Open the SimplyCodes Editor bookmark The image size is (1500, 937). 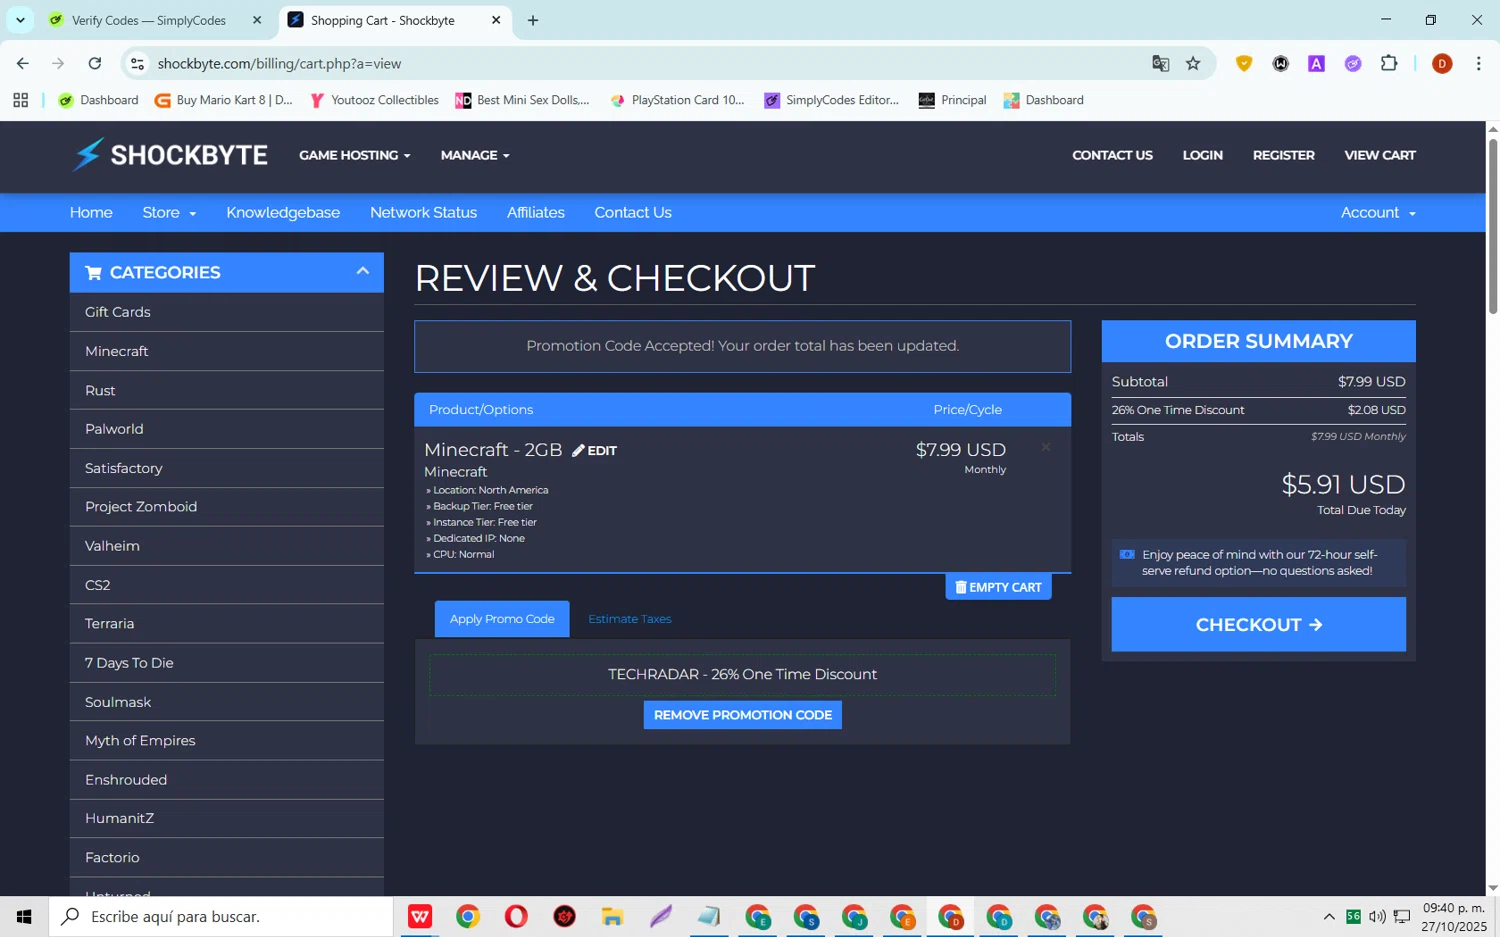(832, 100)
